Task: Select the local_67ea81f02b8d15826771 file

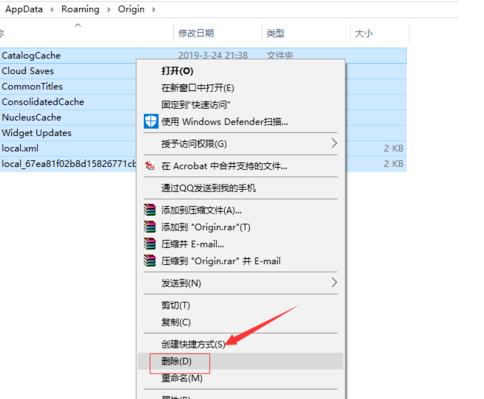Action: [69, 164]
